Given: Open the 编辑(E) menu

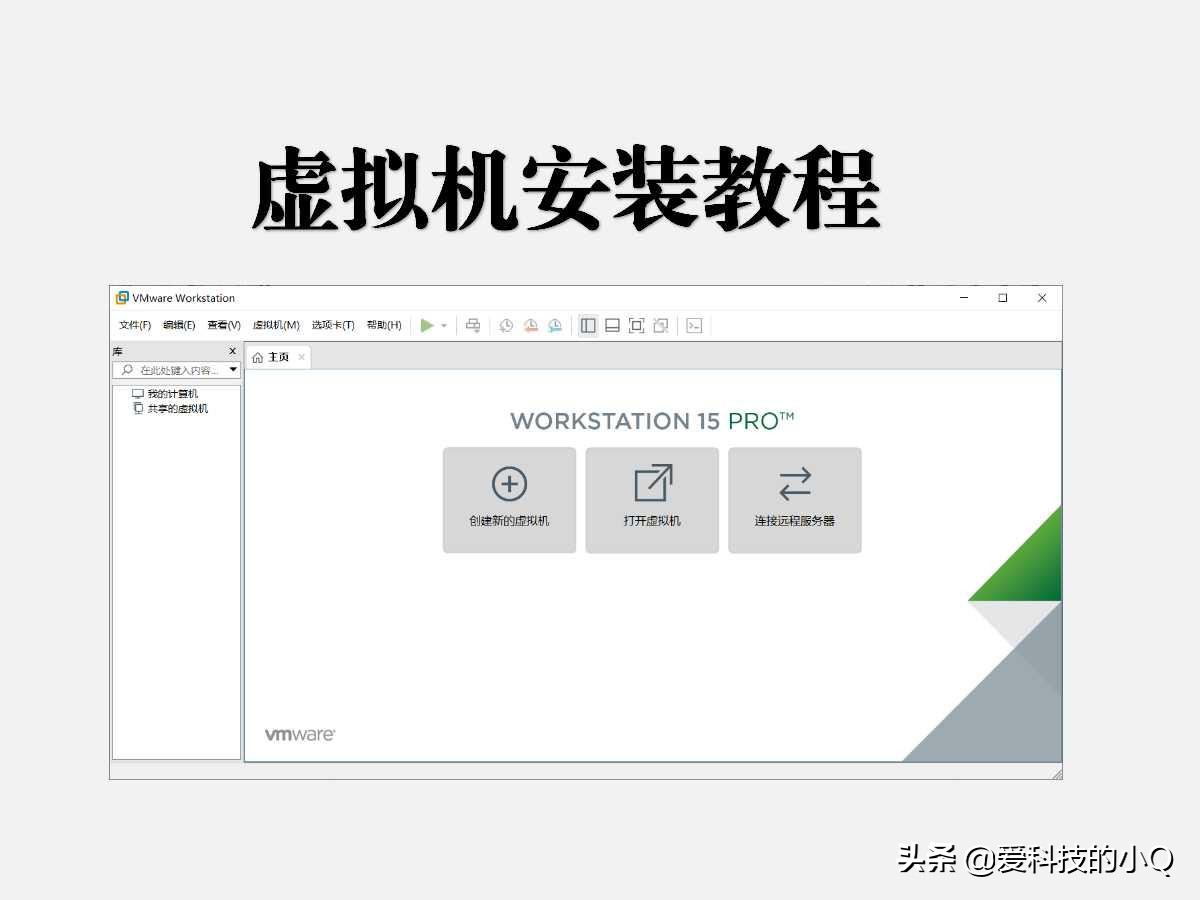Looking at the screenshot, I should (179, 325).
